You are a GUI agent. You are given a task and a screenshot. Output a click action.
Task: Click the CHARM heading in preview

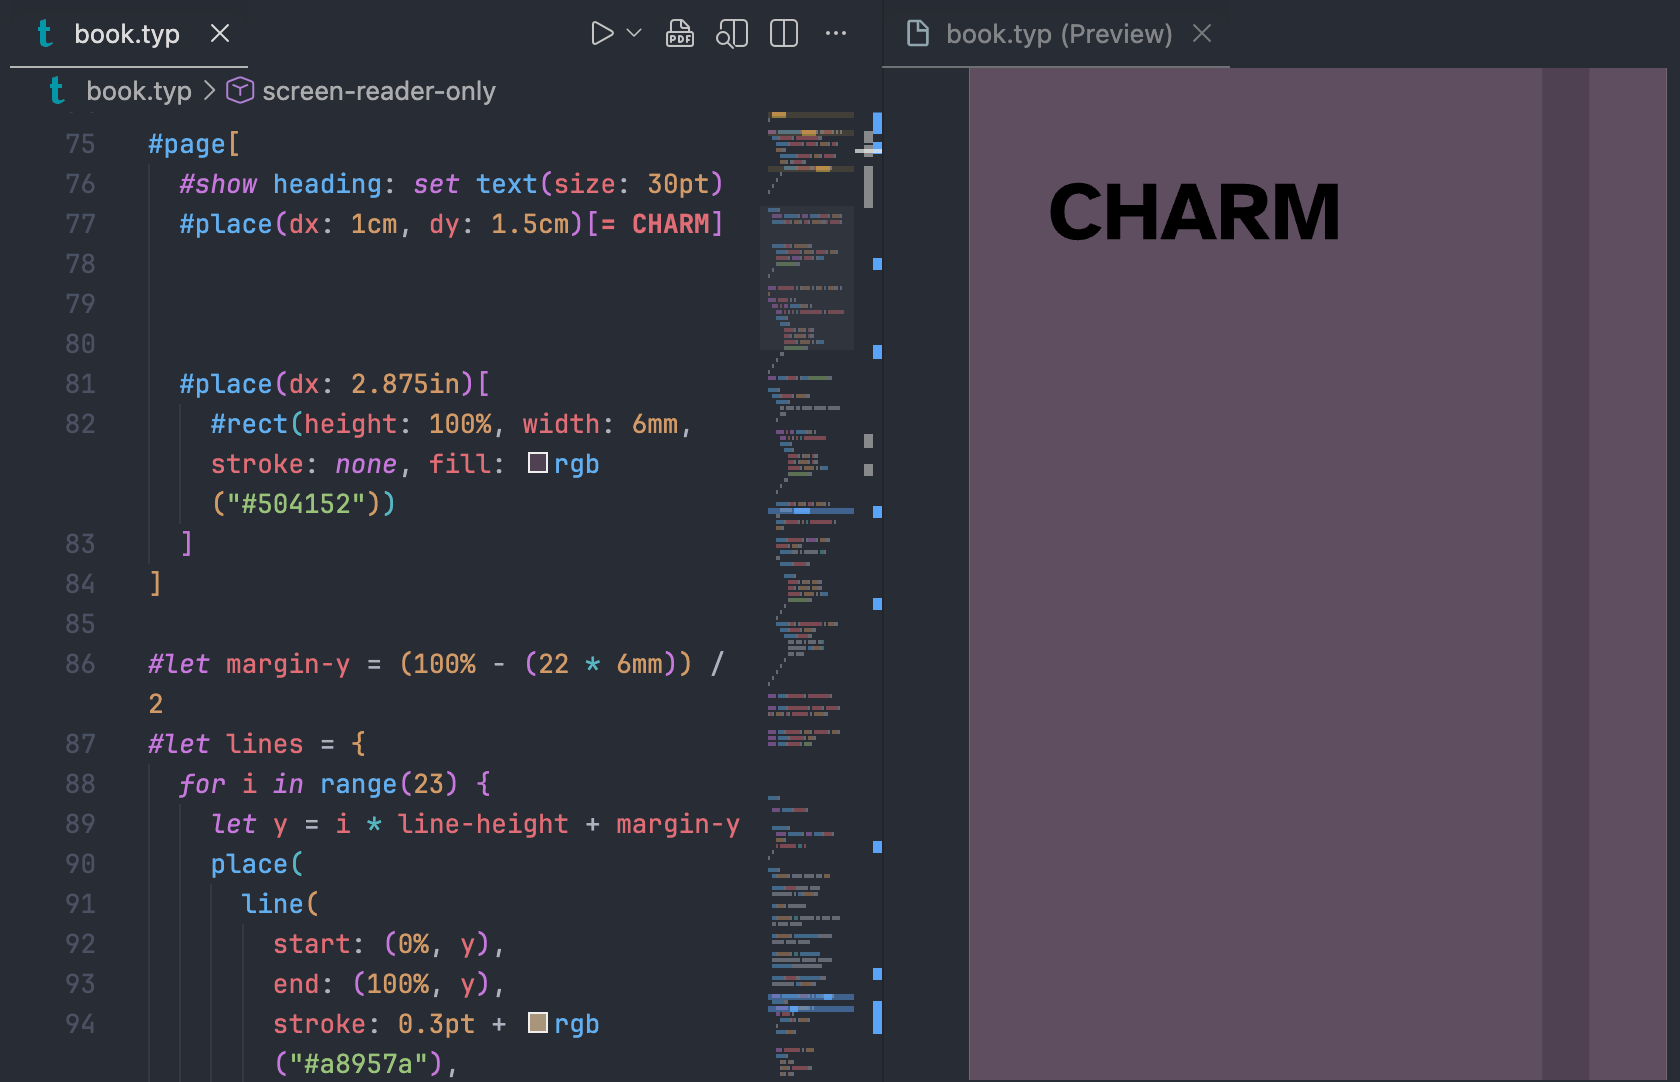click(1194, 212)
